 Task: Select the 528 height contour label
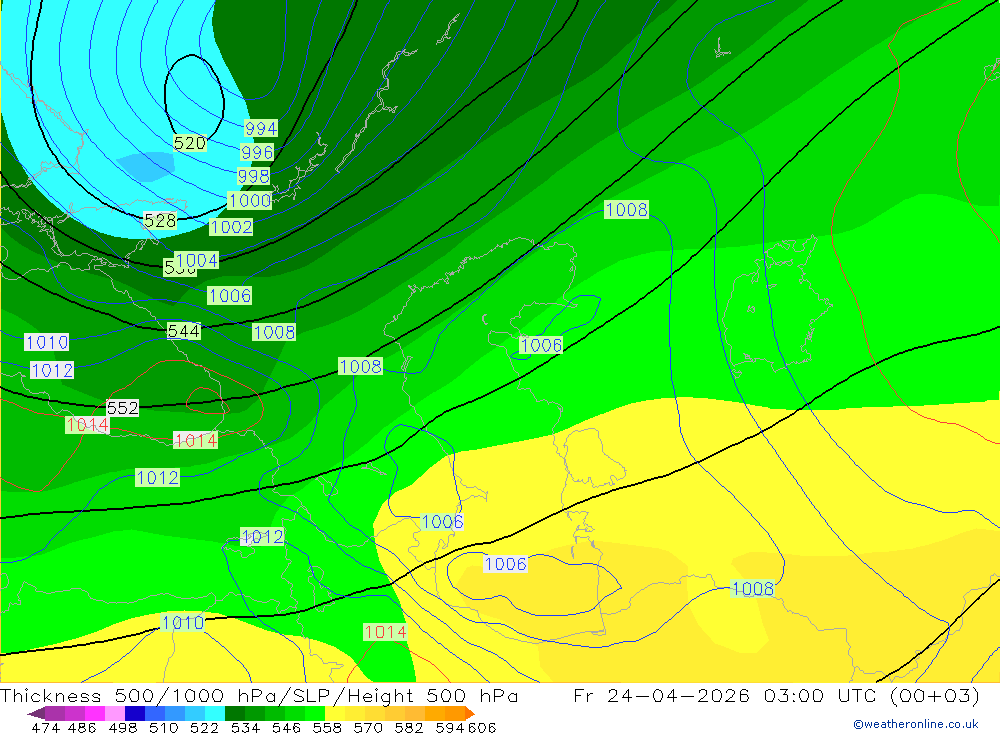[160, 221]
